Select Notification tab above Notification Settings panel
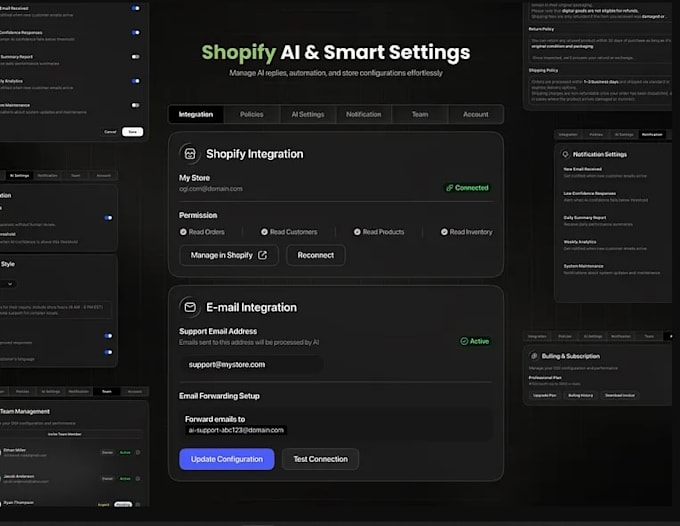This screenshot has height=526, width=680. coord(652,134)
